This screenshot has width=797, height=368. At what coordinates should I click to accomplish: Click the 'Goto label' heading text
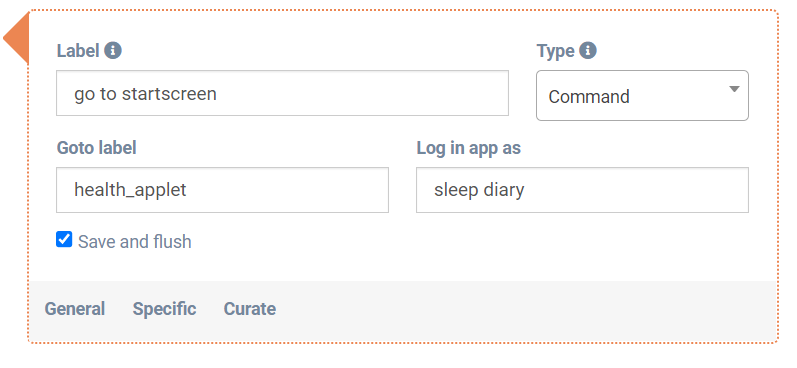(97, 147)
